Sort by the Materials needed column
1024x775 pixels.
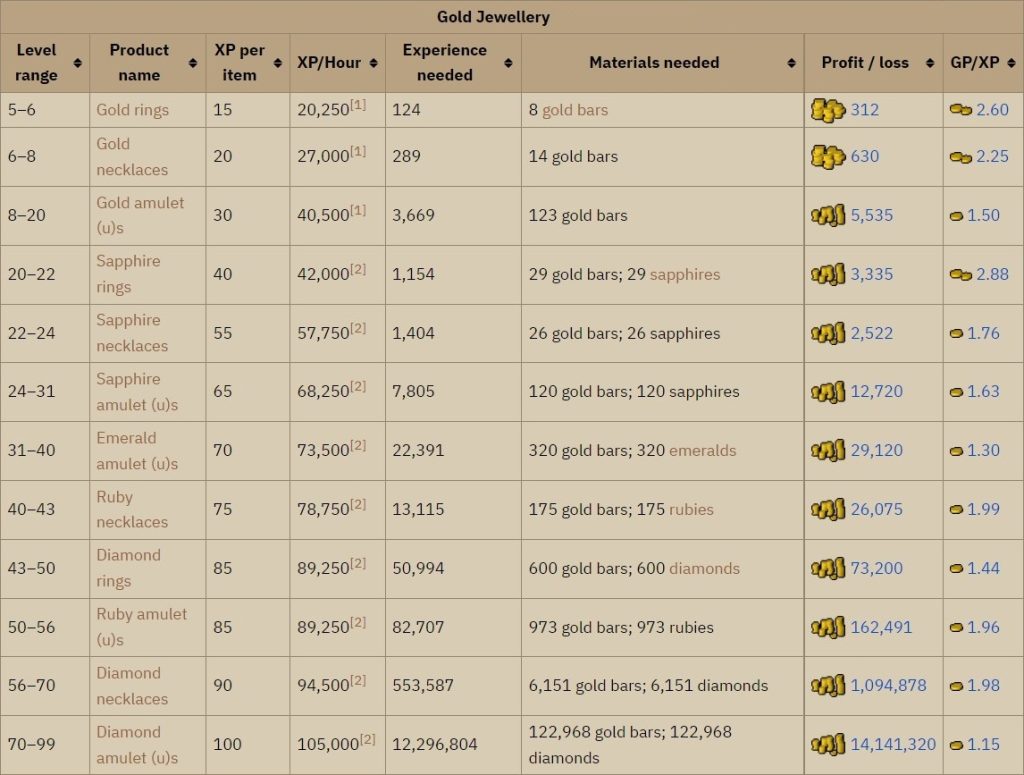(x=790, y=63)
